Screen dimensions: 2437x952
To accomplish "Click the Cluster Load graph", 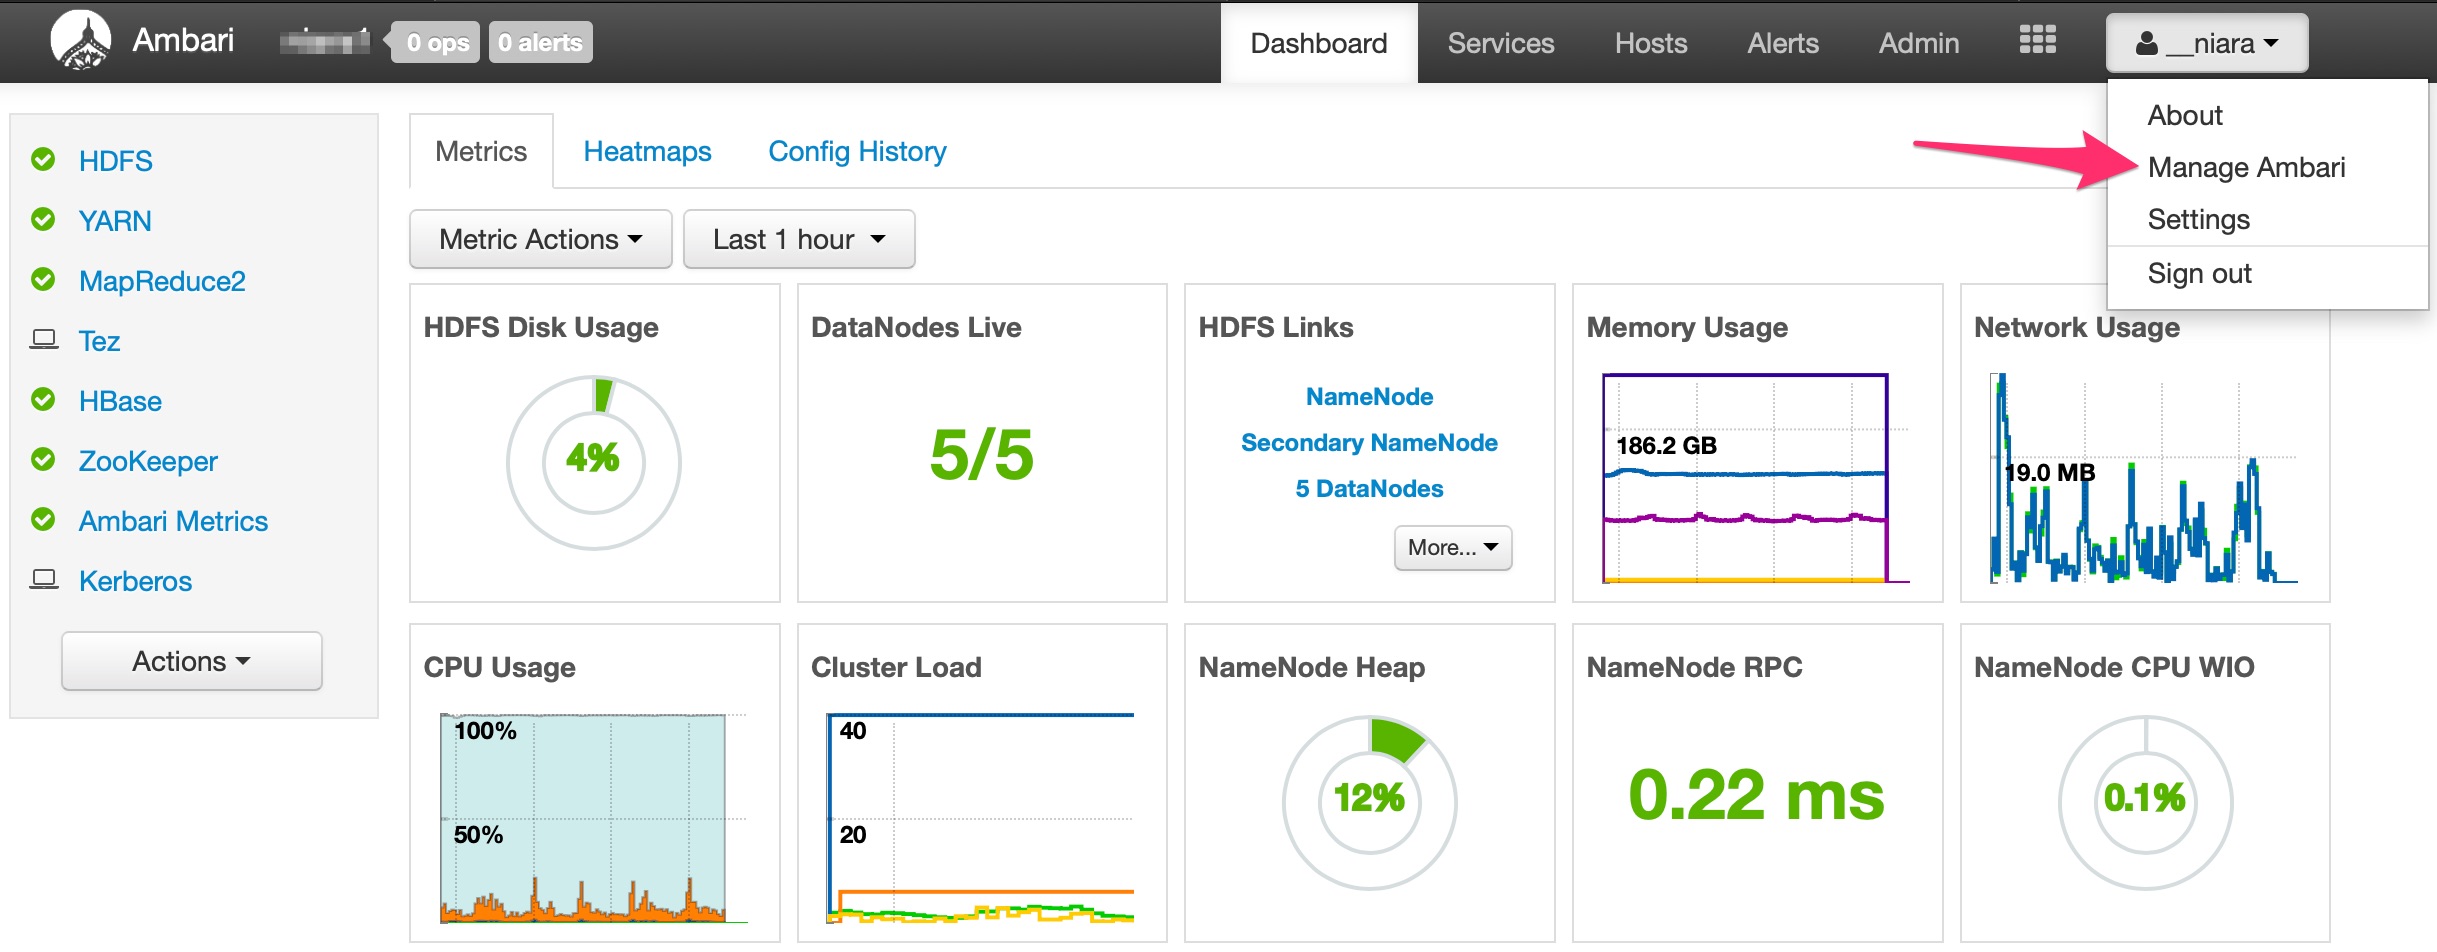I will (980, 818).
